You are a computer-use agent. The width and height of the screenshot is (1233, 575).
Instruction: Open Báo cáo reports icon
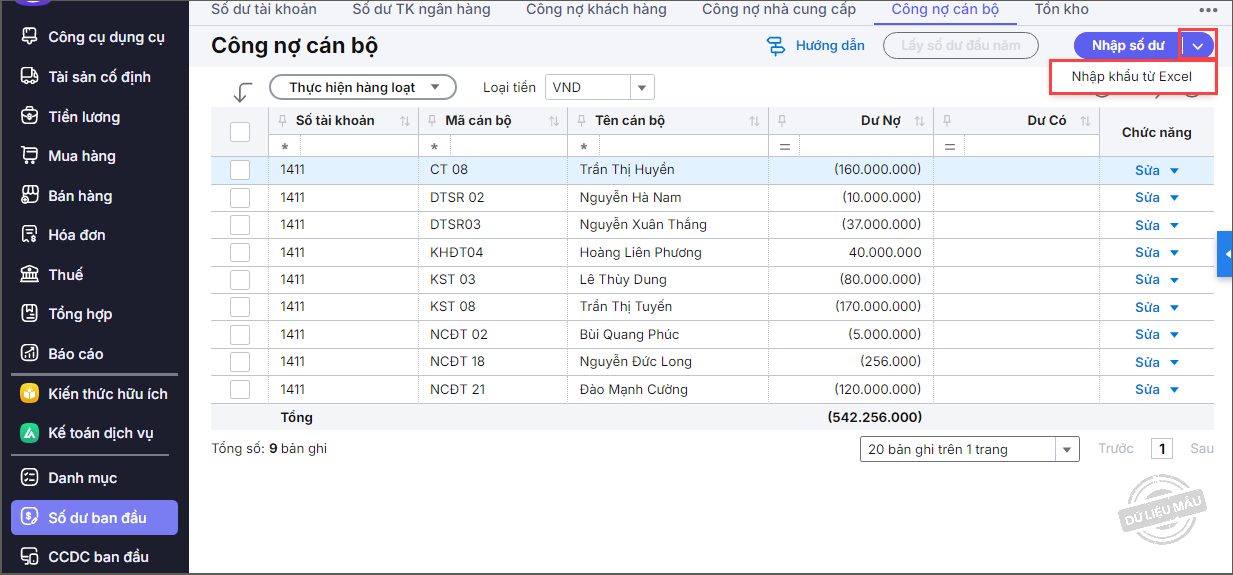(30, 354)
